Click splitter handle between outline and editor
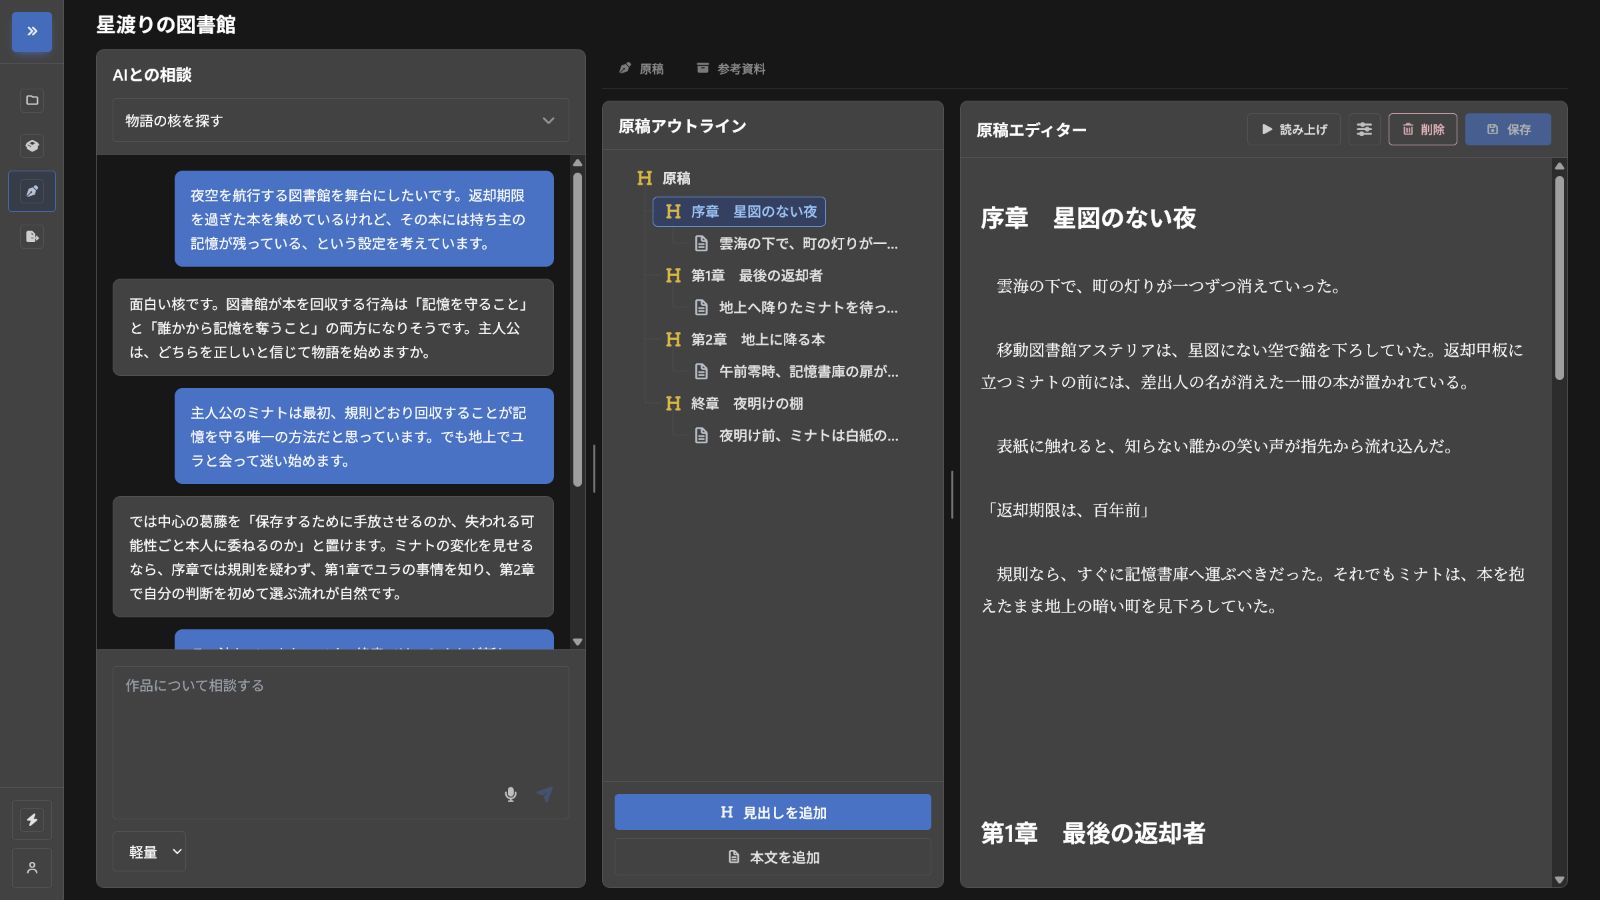Viewport: 1600px width, 900px height. 952,494
